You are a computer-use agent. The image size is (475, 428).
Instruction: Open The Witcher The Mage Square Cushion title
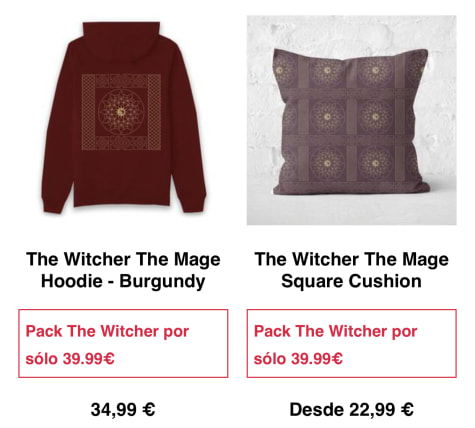[351, 270]
